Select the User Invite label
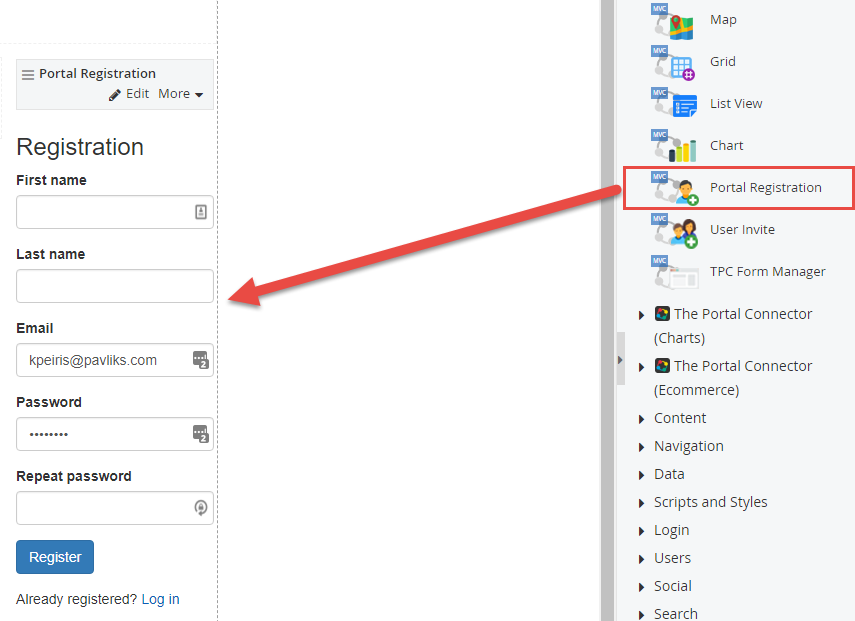Viewport: 855px width, 621px height. tap(742, 230)
